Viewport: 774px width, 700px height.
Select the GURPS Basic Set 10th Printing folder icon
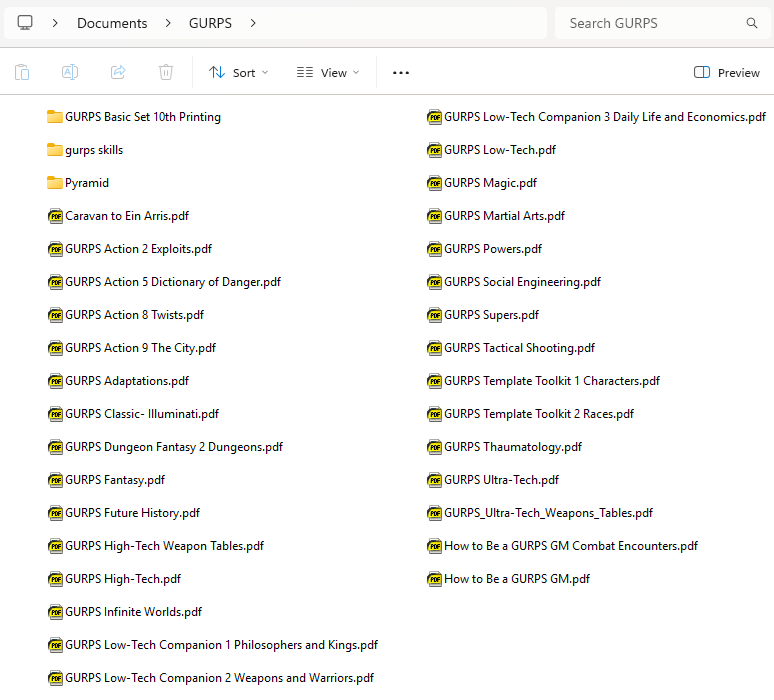tap(55, 117)
